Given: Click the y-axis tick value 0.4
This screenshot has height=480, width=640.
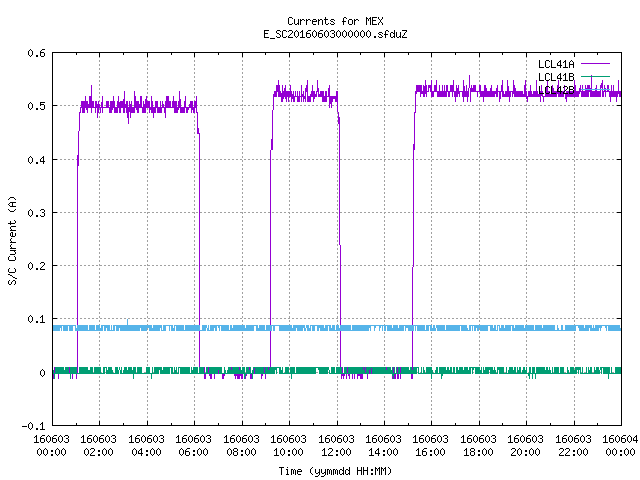Looking at the screenshot, I should tap(36, 160).
